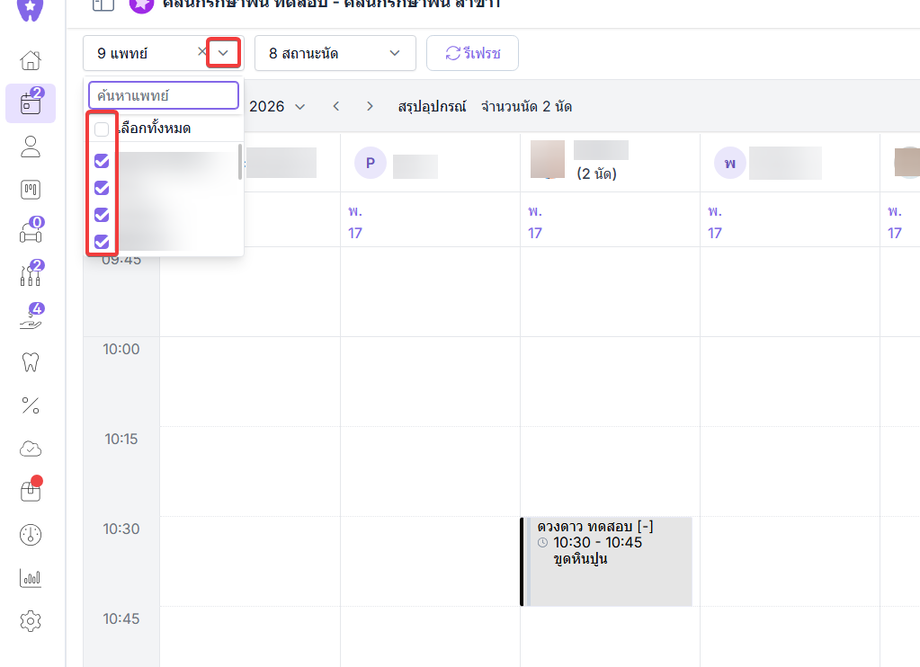Go to next date with right chevron
The image size is (920, 667).
(x=370, y=106)
